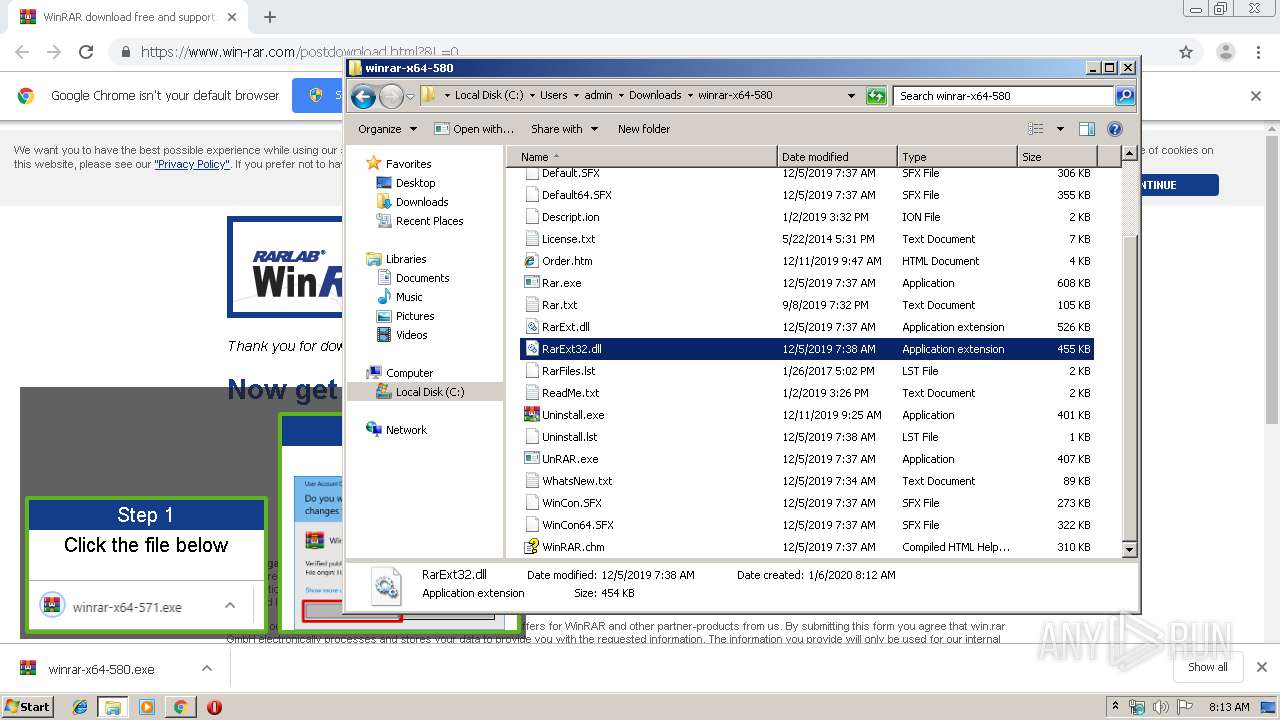Open the Documents library
The height and width of the screenshot is (720, 1280).
pyautogui.click(x=422, y=278)
